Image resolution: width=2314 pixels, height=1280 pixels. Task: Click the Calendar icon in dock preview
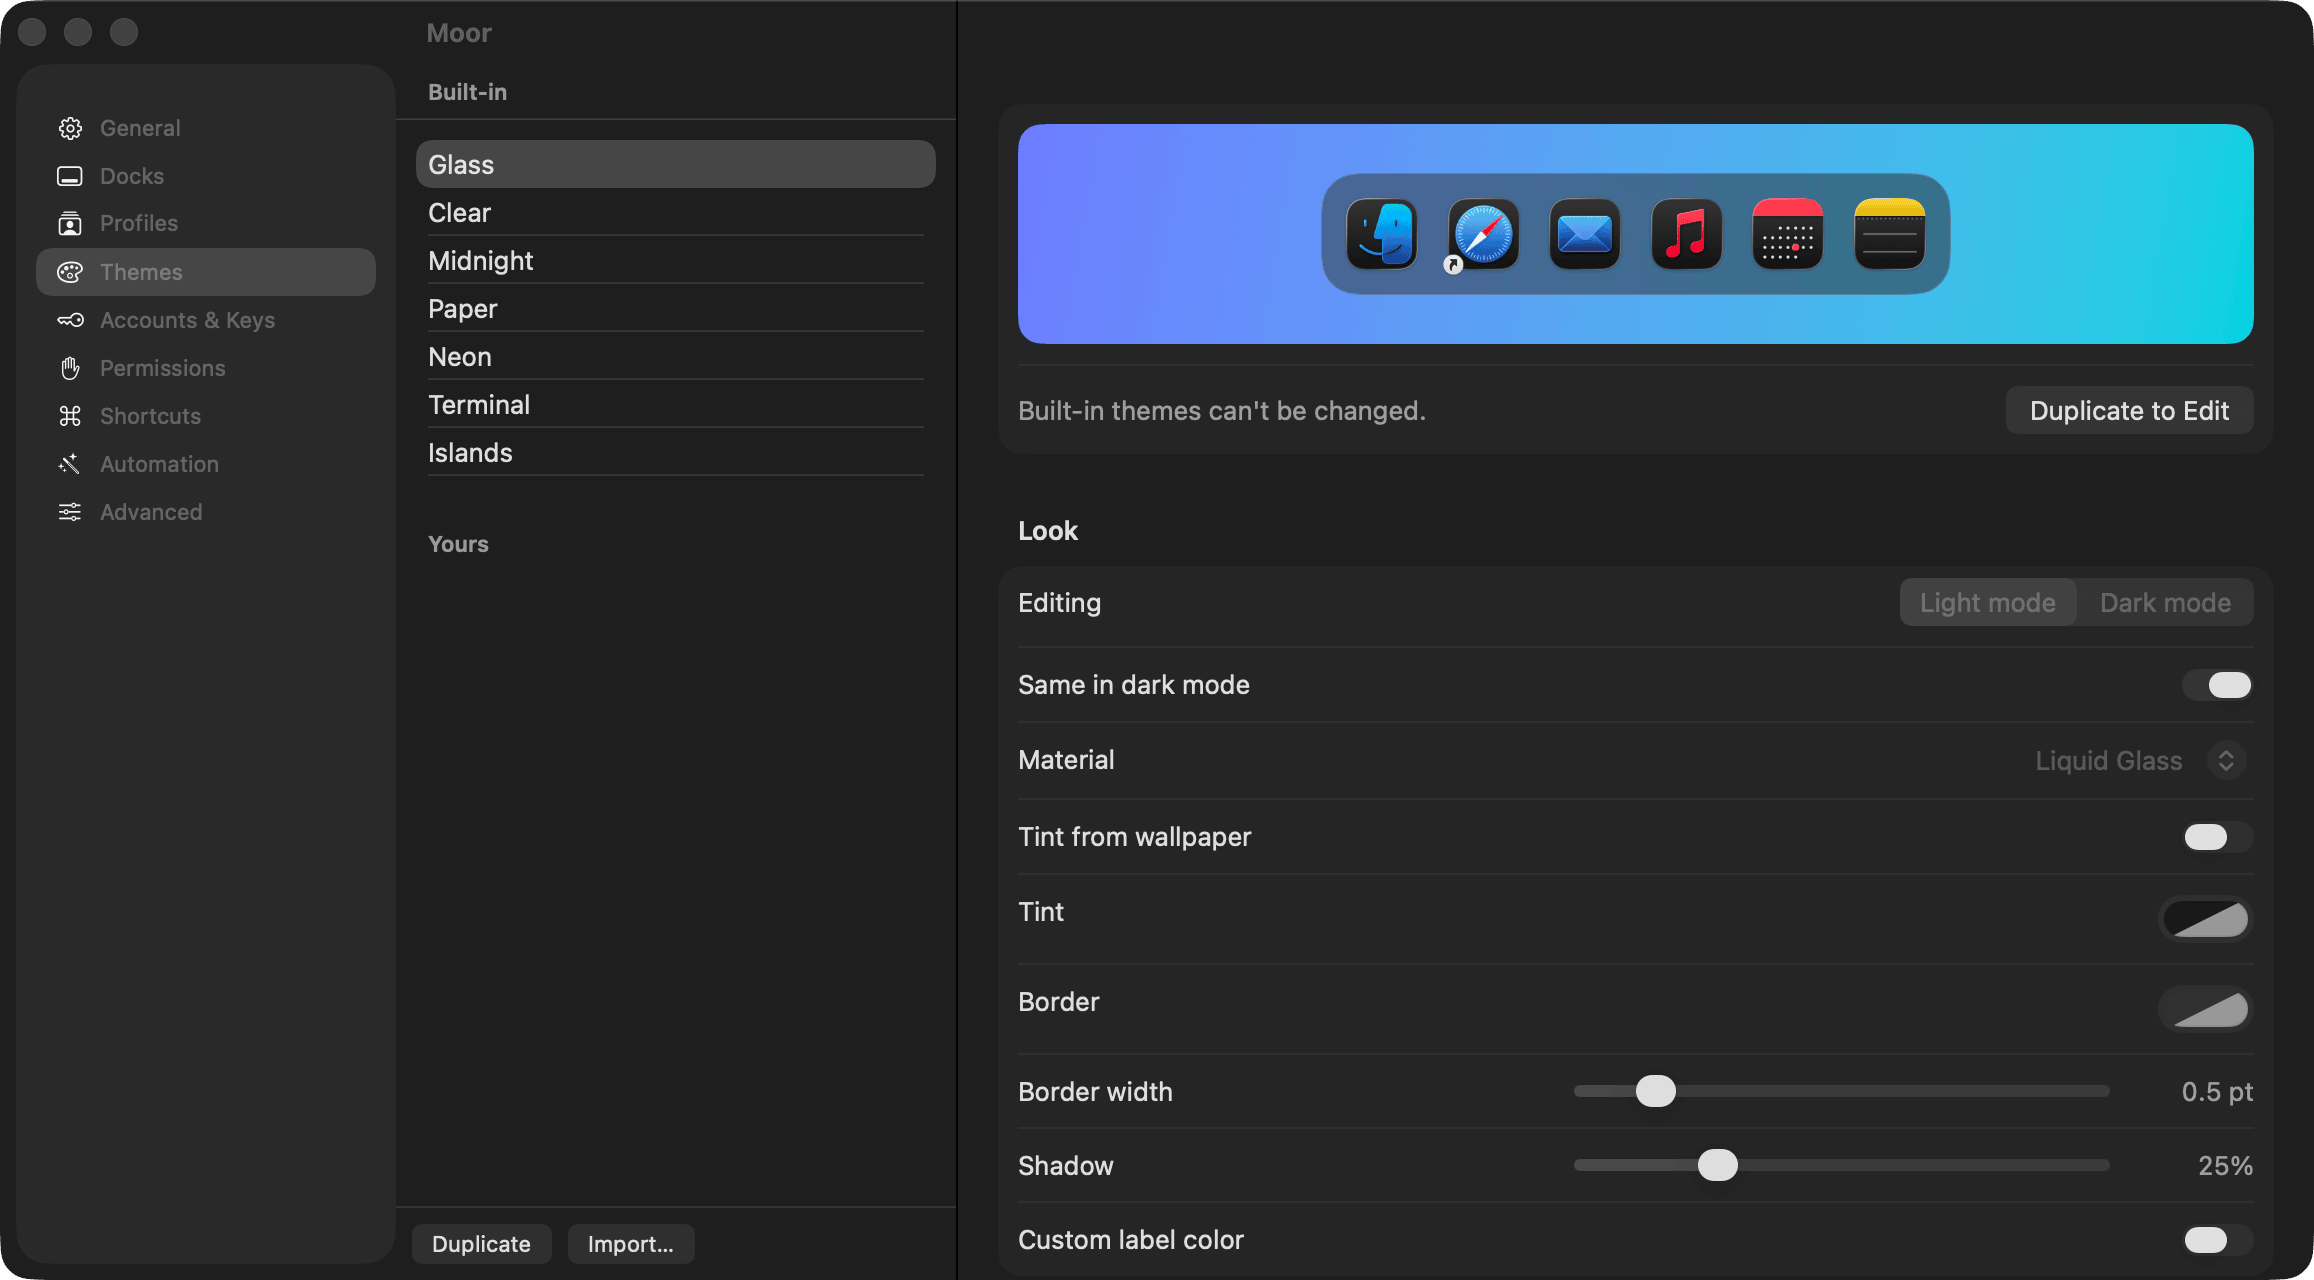[1788, 234]
